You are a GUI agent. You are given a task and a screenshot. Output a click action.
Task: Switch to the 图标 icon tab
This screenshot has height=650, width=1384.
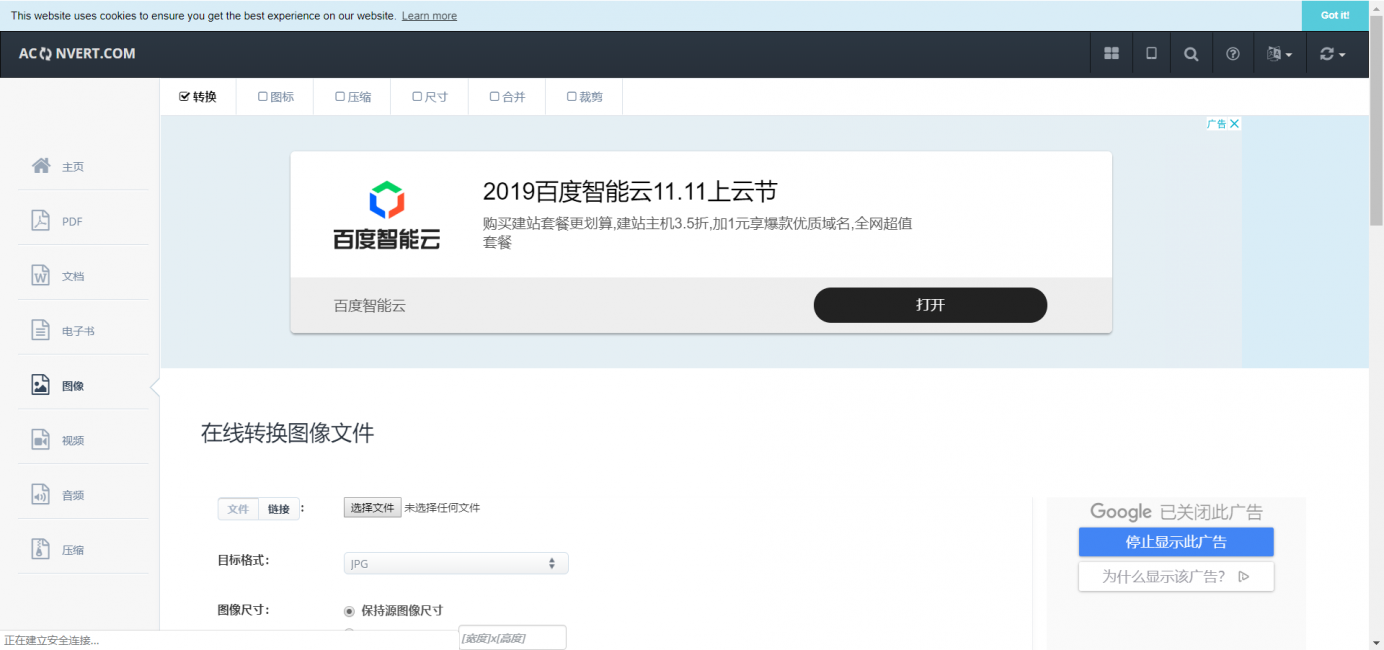(276, 97)
